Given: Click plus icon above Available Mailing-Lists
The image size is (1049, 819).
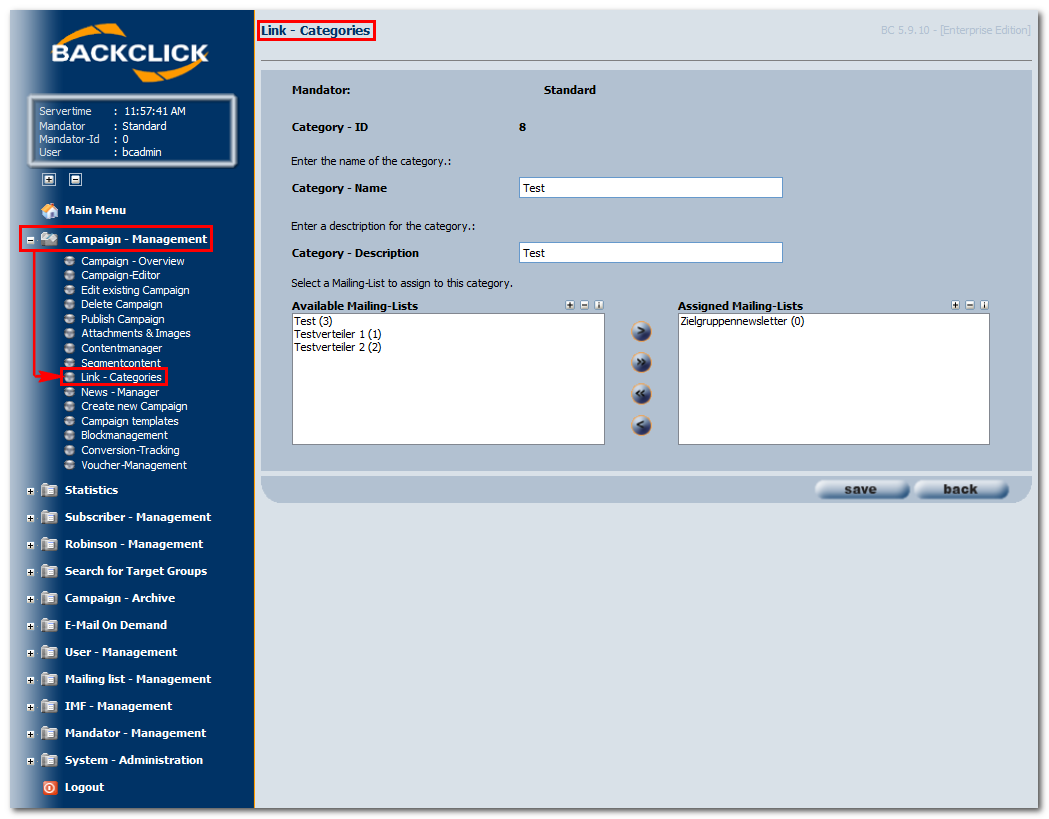Looking at the screenshot, I should tap(570, 306).
